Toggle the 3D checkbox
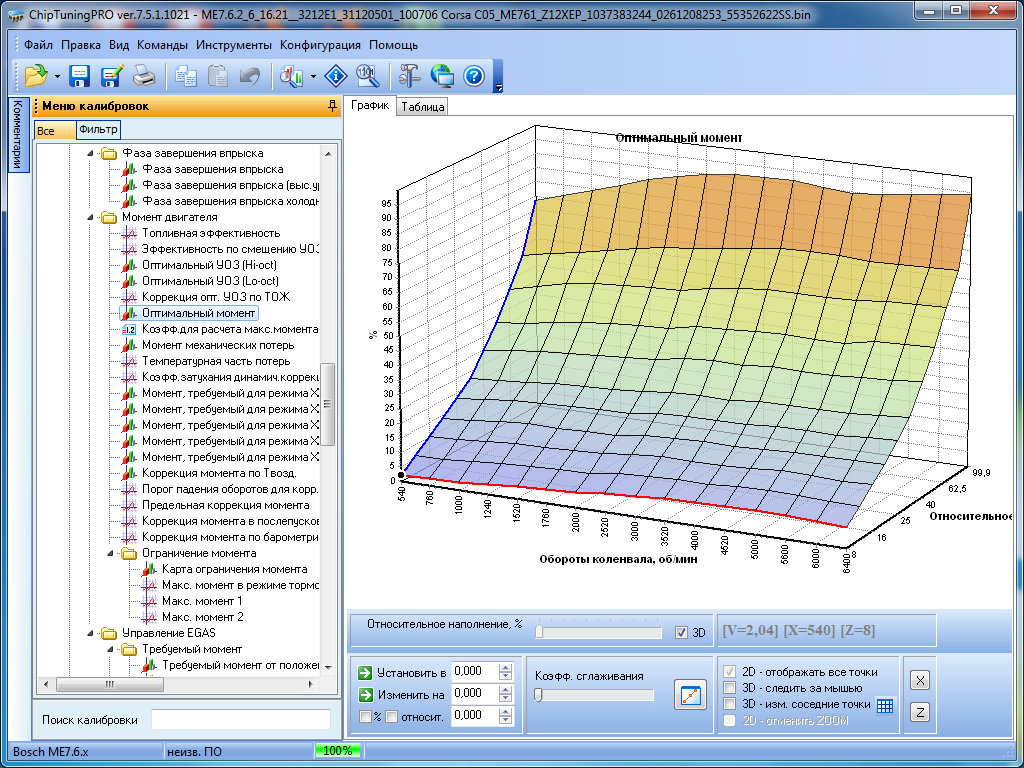The width and height of the screenshot is (1024, 768). click(x=681, y=632)
